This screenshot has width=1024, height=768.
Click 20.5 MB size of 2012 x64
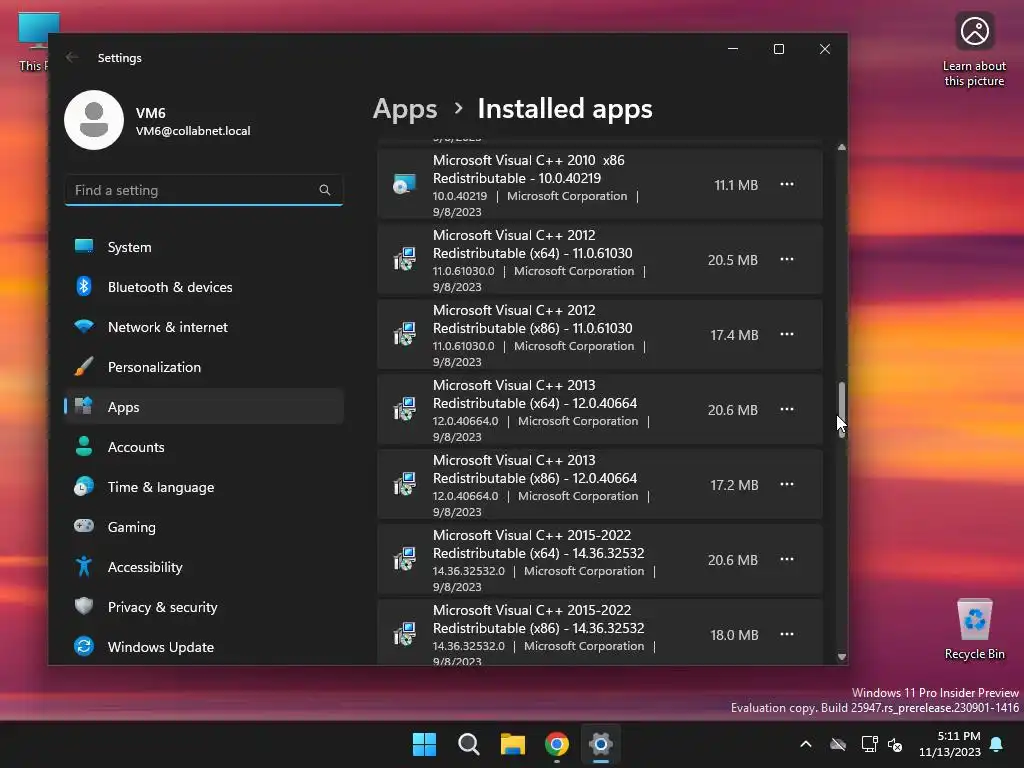tap(733, 260)
